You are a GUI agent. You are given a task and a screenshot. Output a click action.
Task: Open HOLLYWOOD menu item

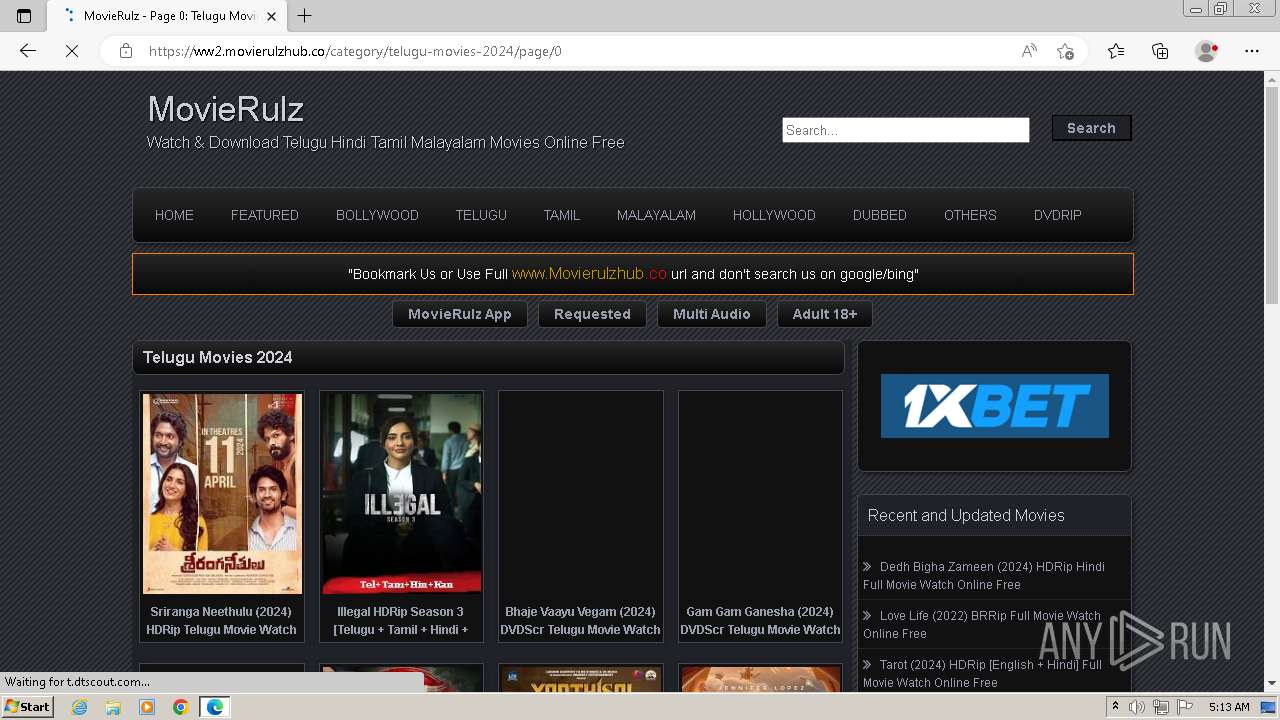(774, 215)
